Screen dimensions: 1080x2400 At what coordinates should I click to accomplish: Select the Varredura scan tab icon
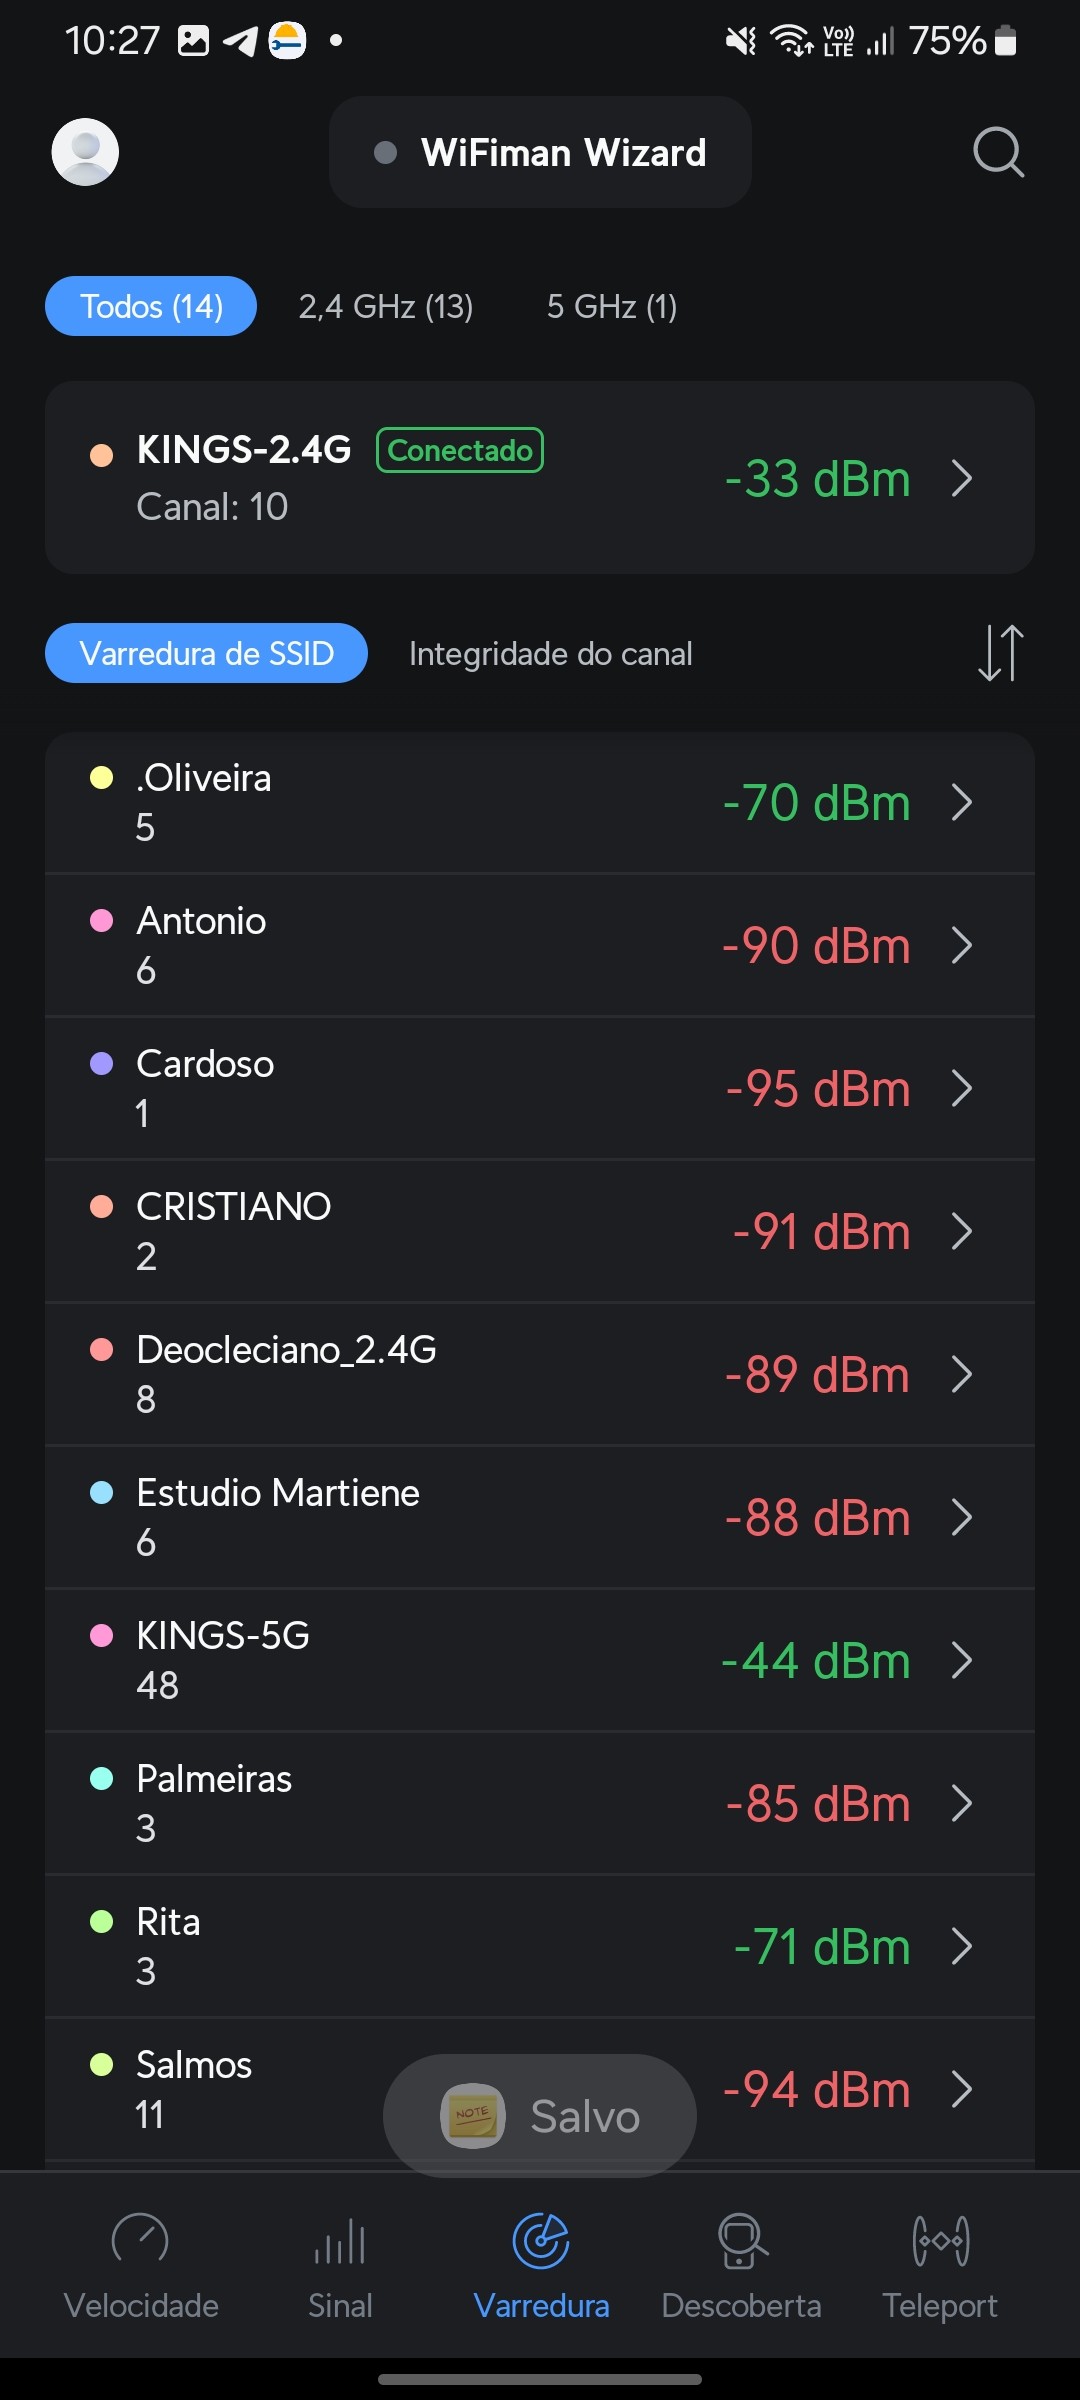click(x=541, y=2242)
